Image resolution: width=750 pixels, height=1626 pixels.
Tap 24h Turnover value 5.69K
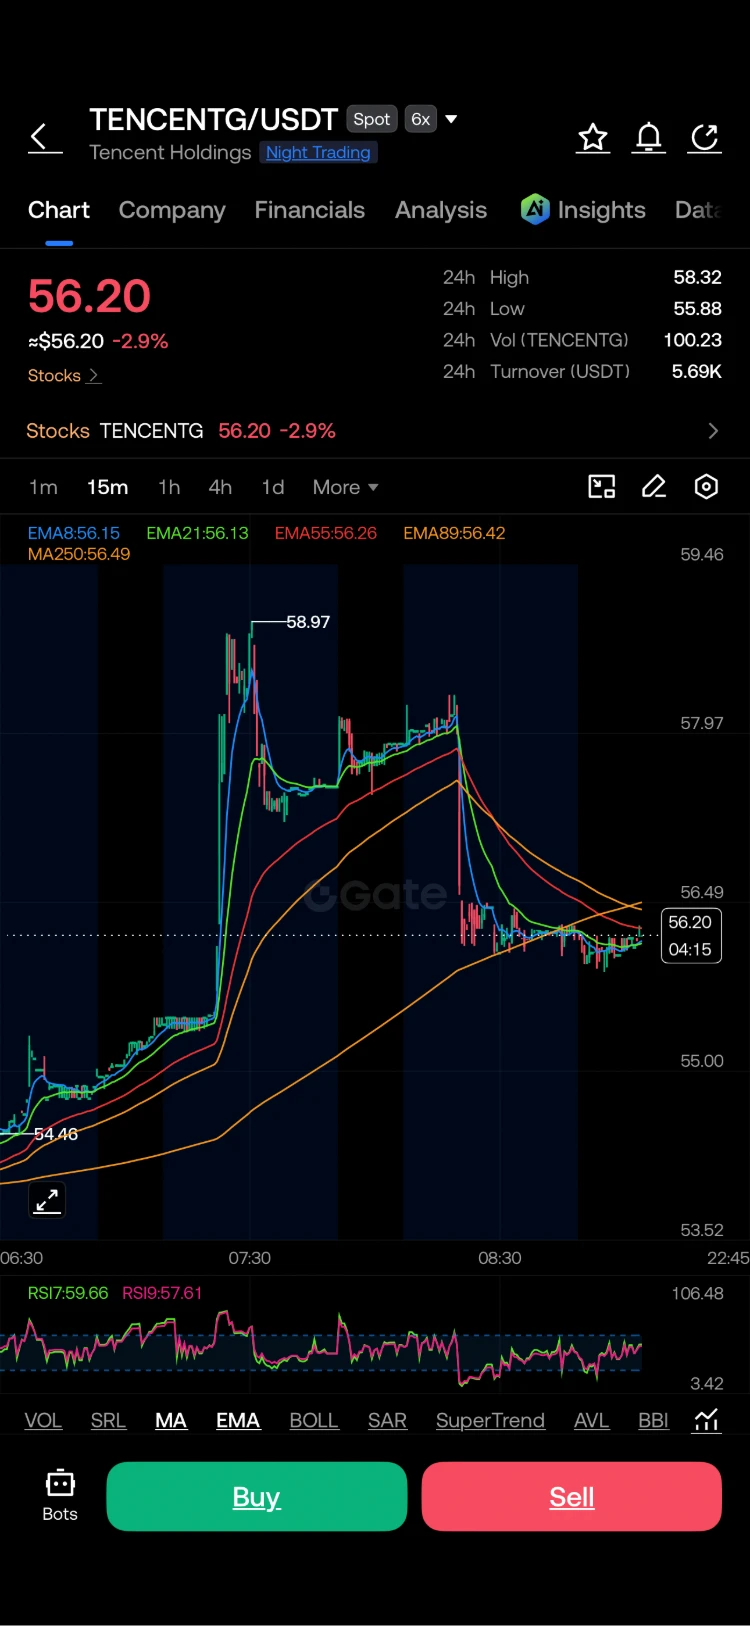click(697, 371)
